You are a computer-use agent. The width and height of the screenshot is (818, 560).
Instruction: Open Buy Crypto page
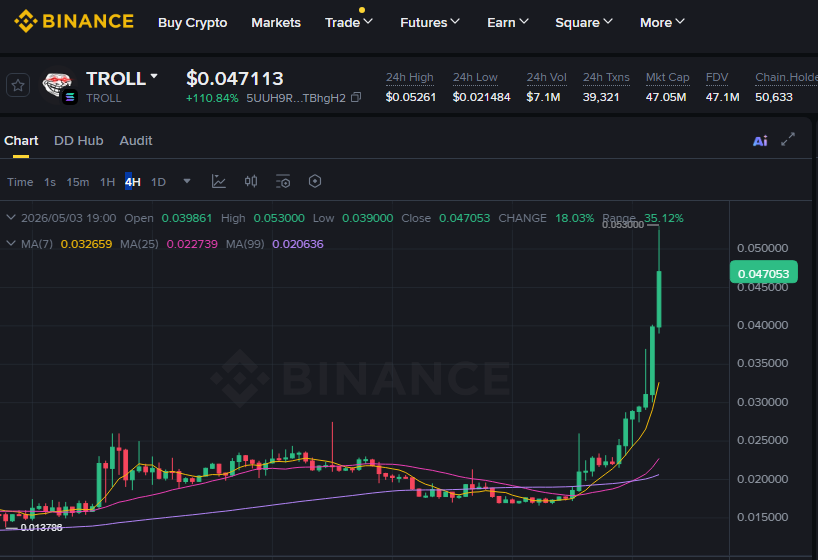point(193,22)
